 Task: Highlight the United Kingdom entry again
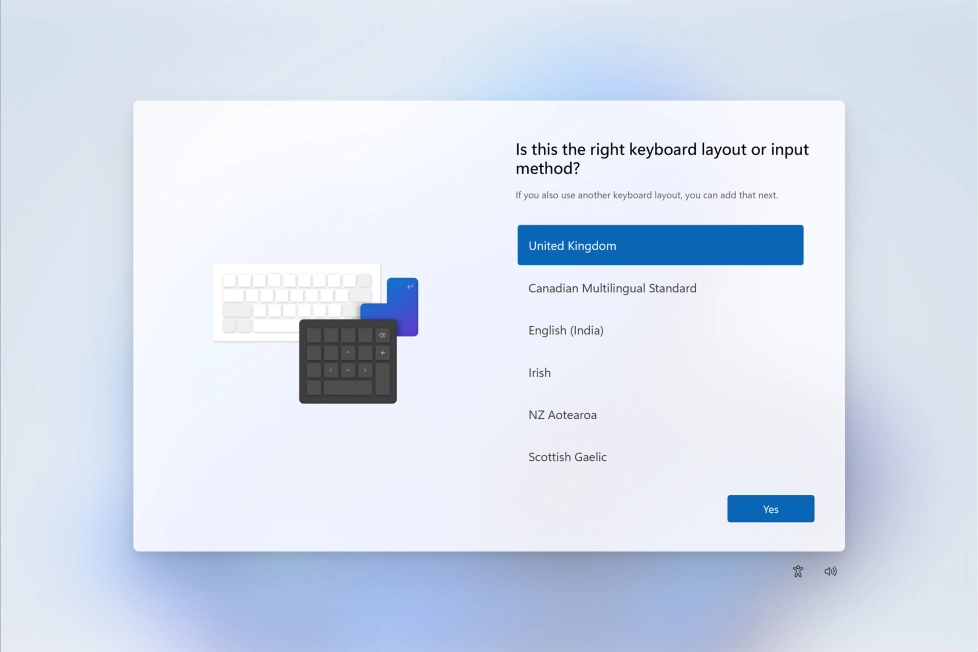[660, 244]
